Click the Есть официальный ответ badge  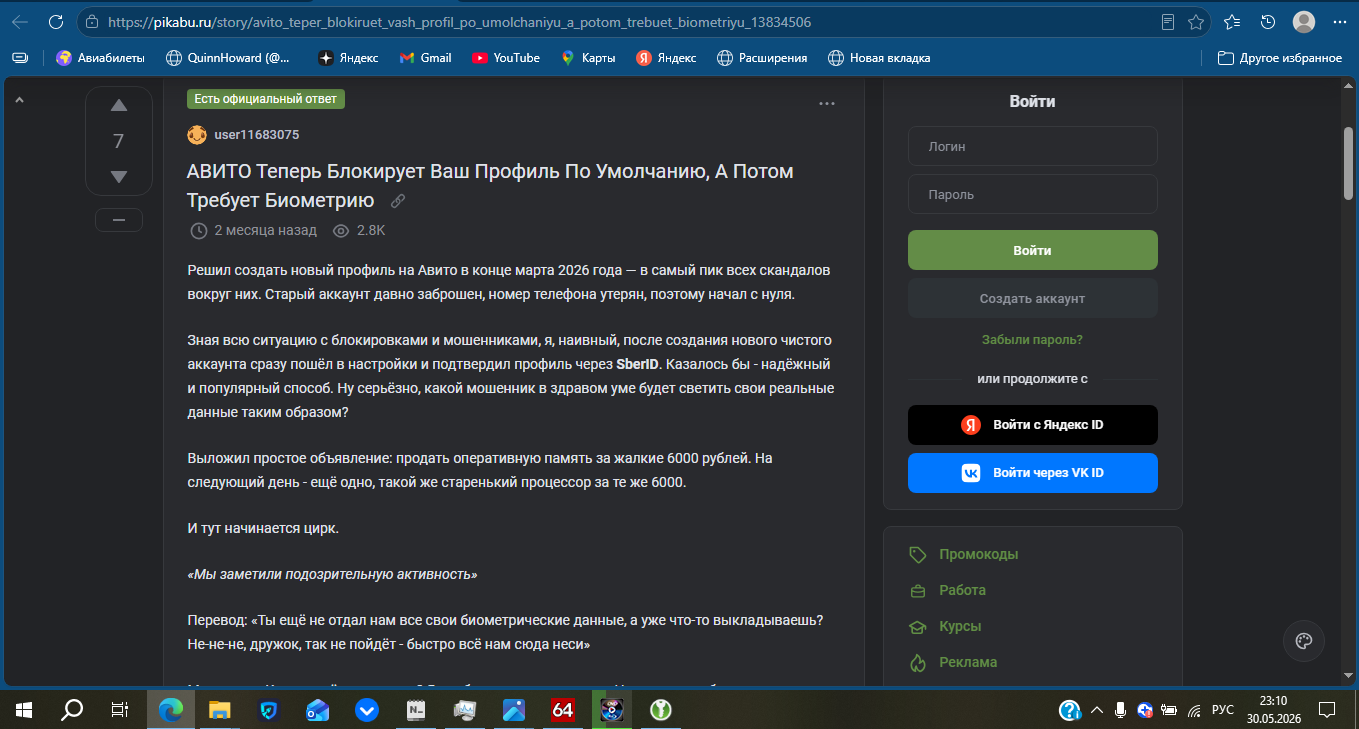(266, 98)
